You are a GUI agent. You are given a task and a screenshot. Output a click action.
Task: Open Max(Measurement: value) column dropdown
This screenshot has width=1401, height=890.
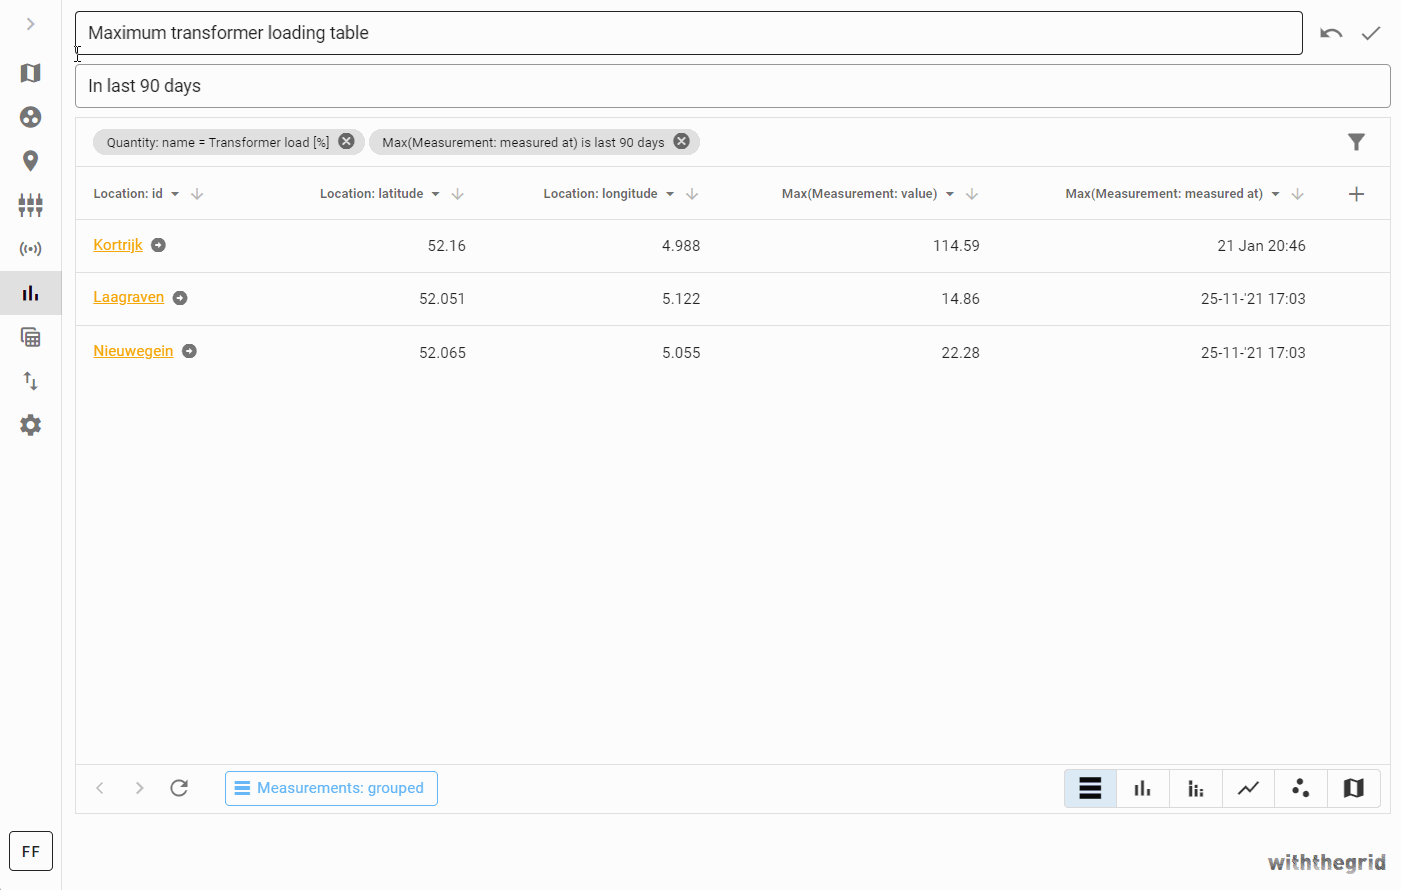pyautogui.click(x=950, y=194)
